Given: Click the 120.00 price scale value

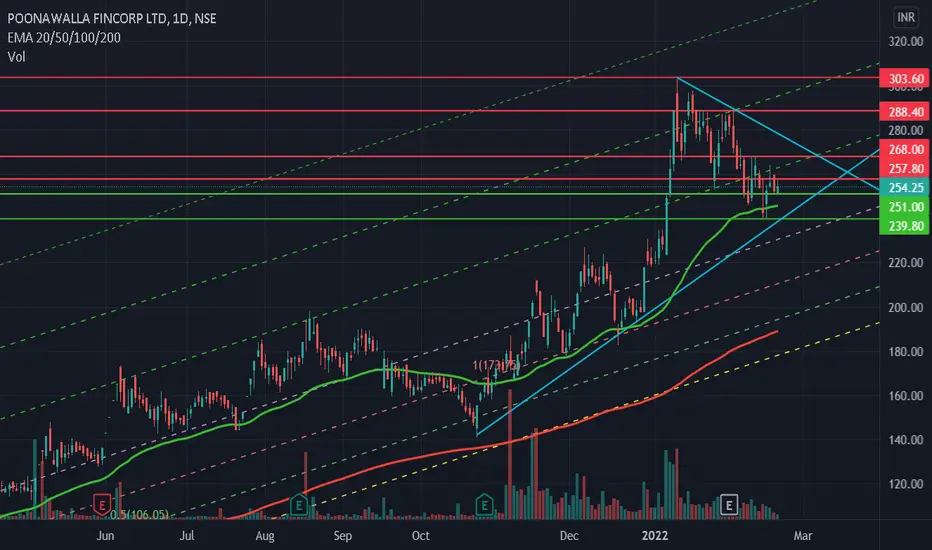Looking at the screenshot, I should (x=906, y=484).
